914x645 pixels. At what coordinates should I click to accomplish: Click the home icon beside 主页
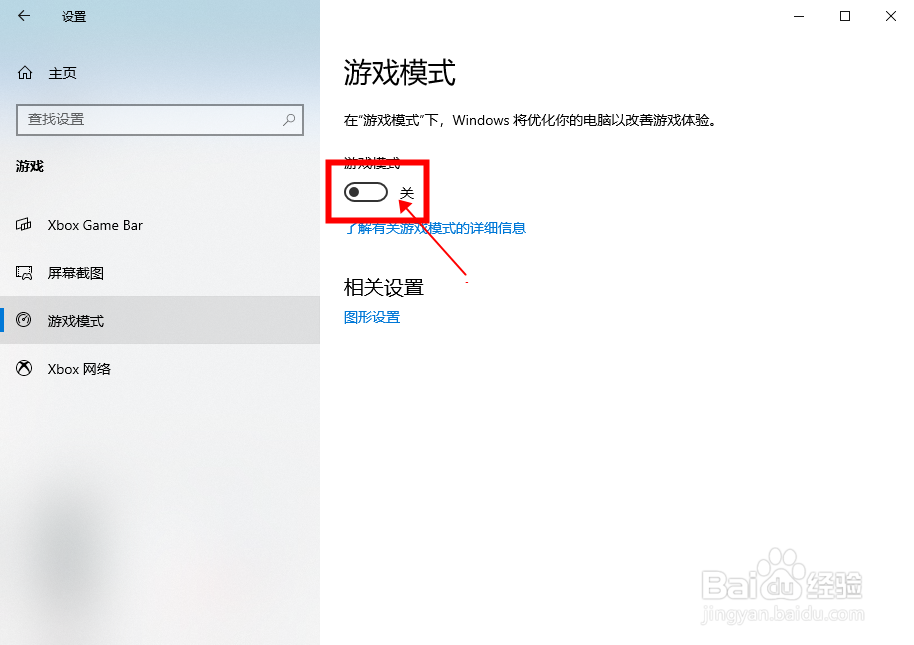tap(24, 73)
